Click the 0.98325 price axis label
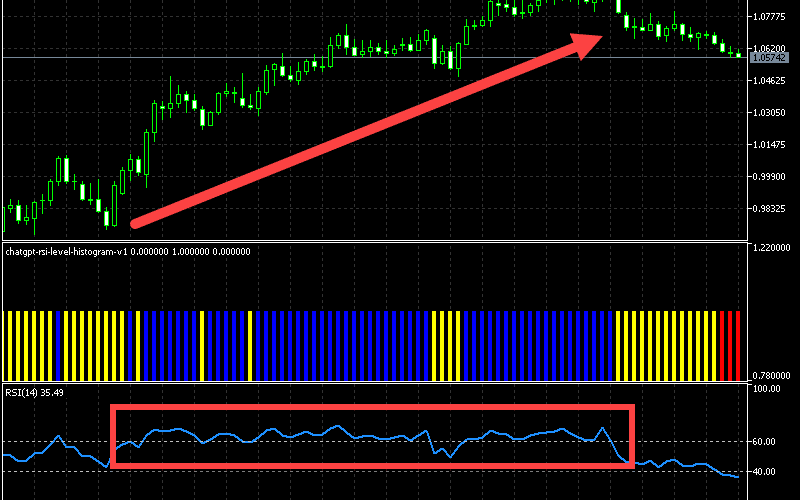Viewport: 800px width, 500px height. pyautogui.click(x=769, y=209)
